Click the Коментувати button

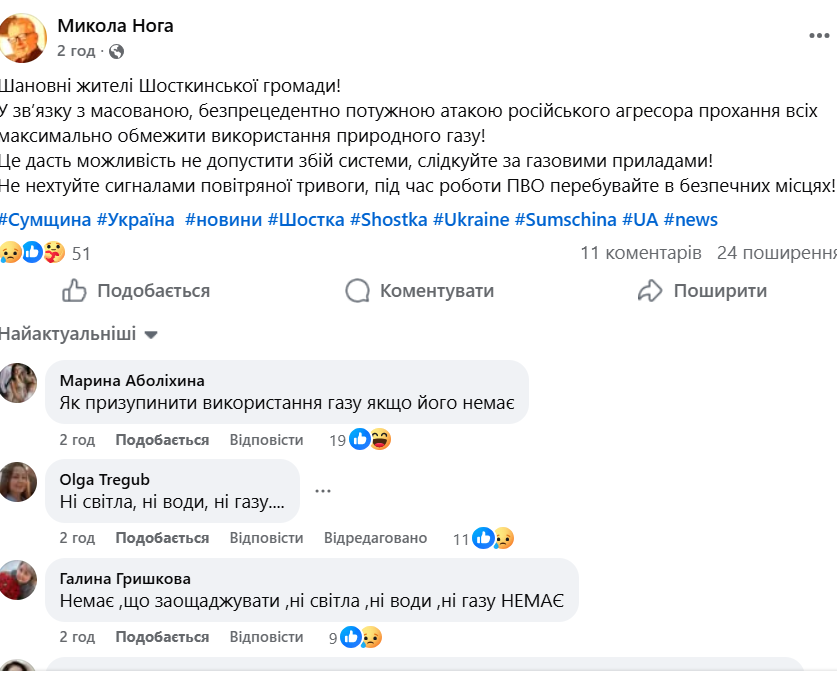[x=420, y=291]
